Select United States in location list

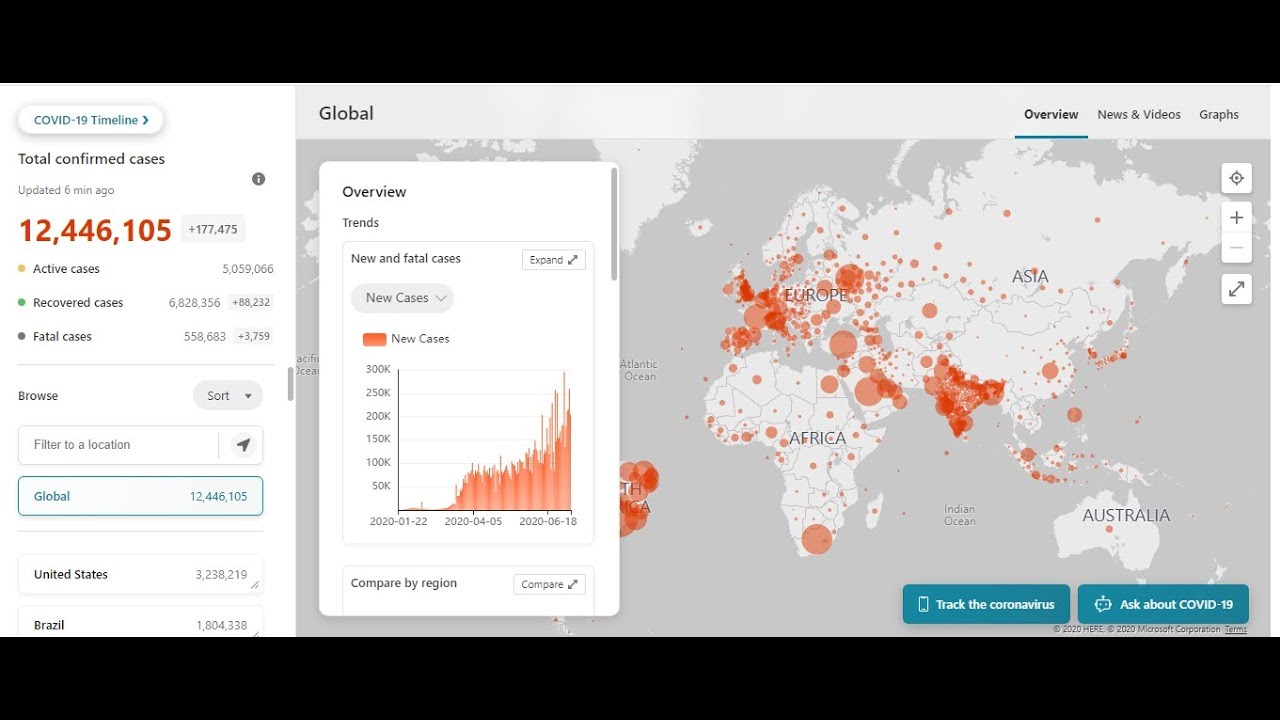pyautogui.click(x=140, y=574)
